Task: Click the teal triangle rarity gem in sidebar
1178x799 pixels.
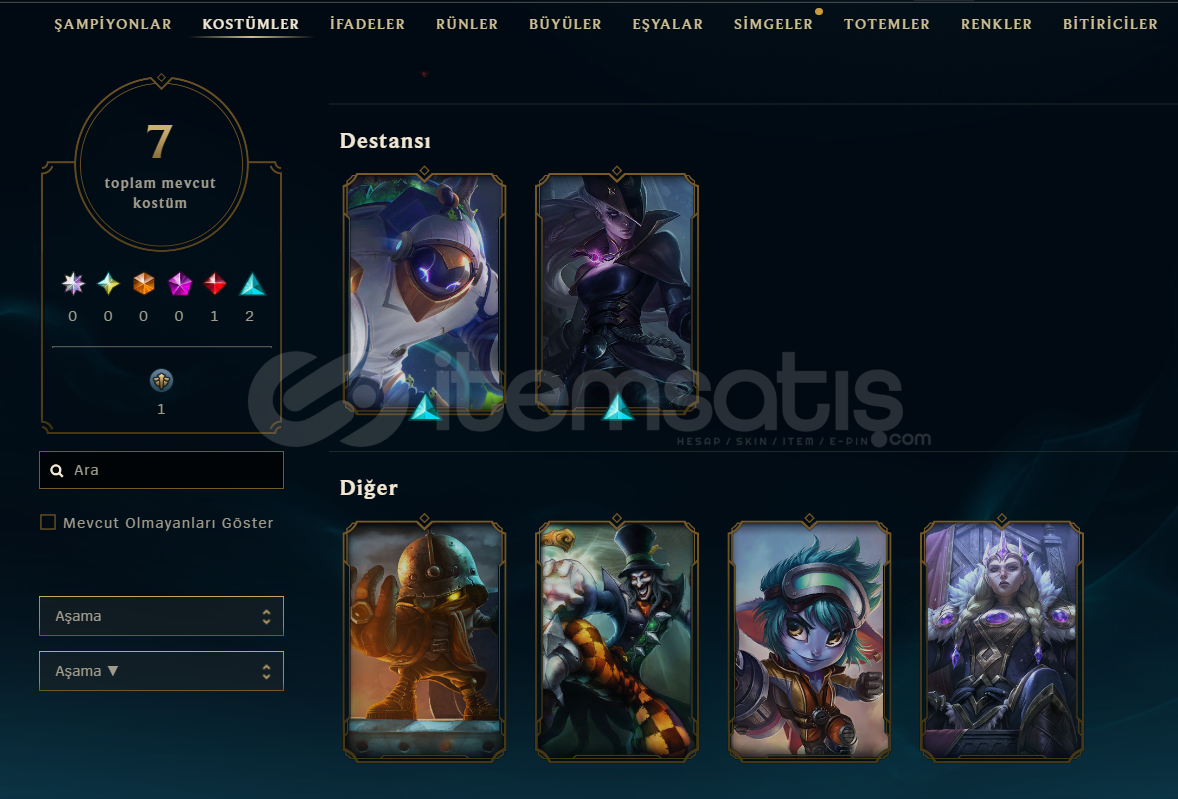Action: [x=252, y=284]
